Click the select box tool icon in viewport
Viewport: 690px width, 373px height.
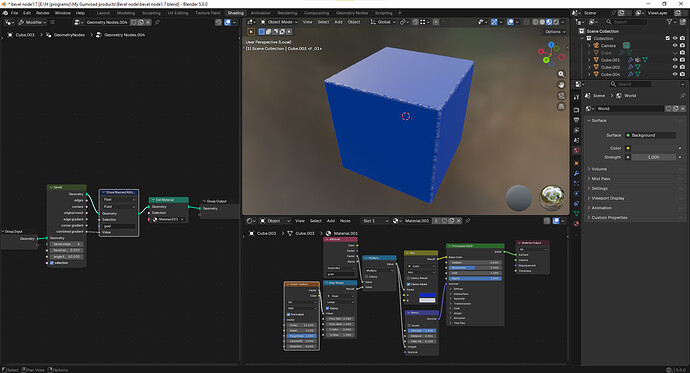tap(251, 32)
